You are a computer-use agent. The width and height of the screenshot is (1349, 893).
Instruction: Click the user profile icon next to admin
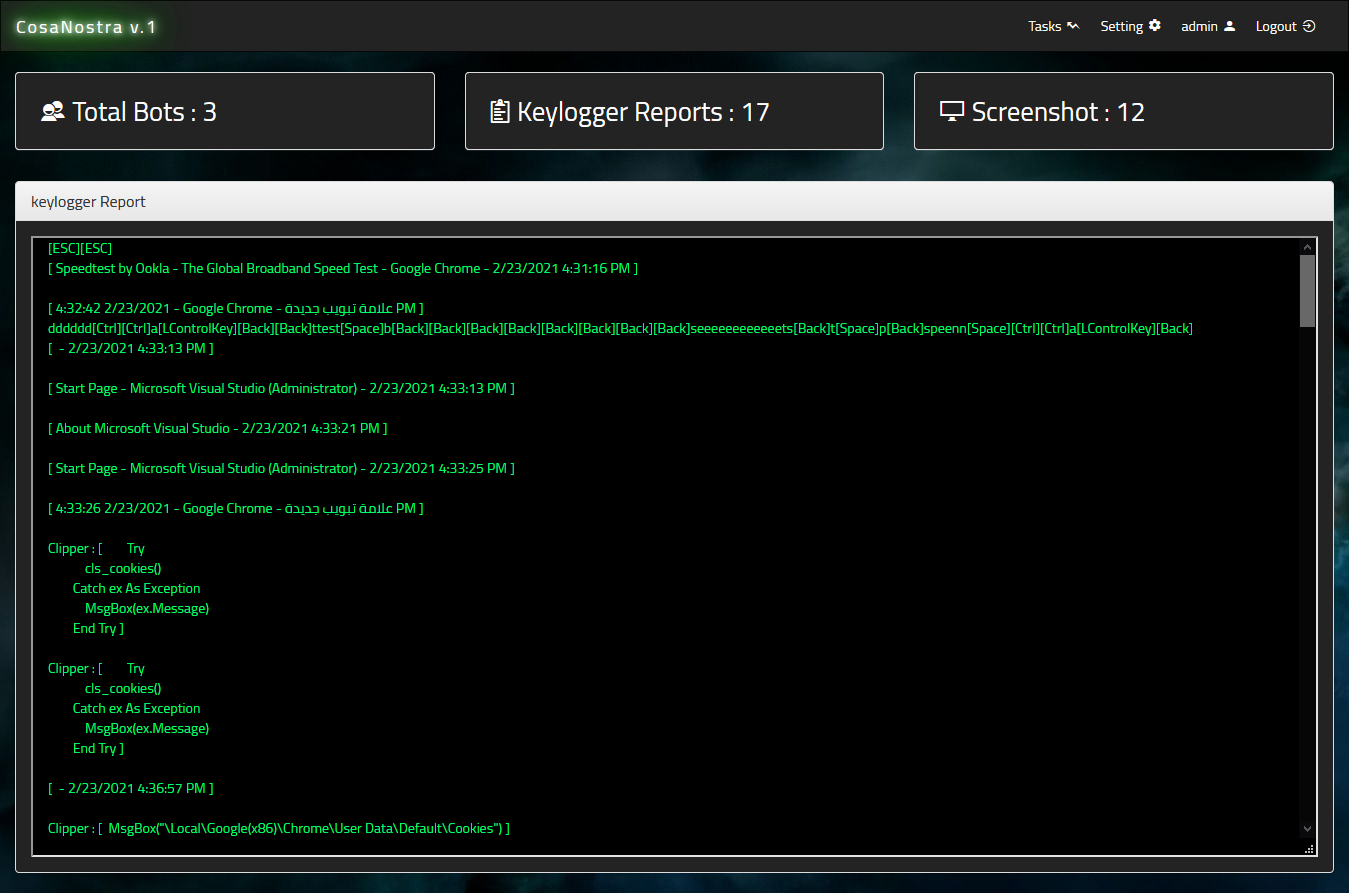click(1230, 26)
